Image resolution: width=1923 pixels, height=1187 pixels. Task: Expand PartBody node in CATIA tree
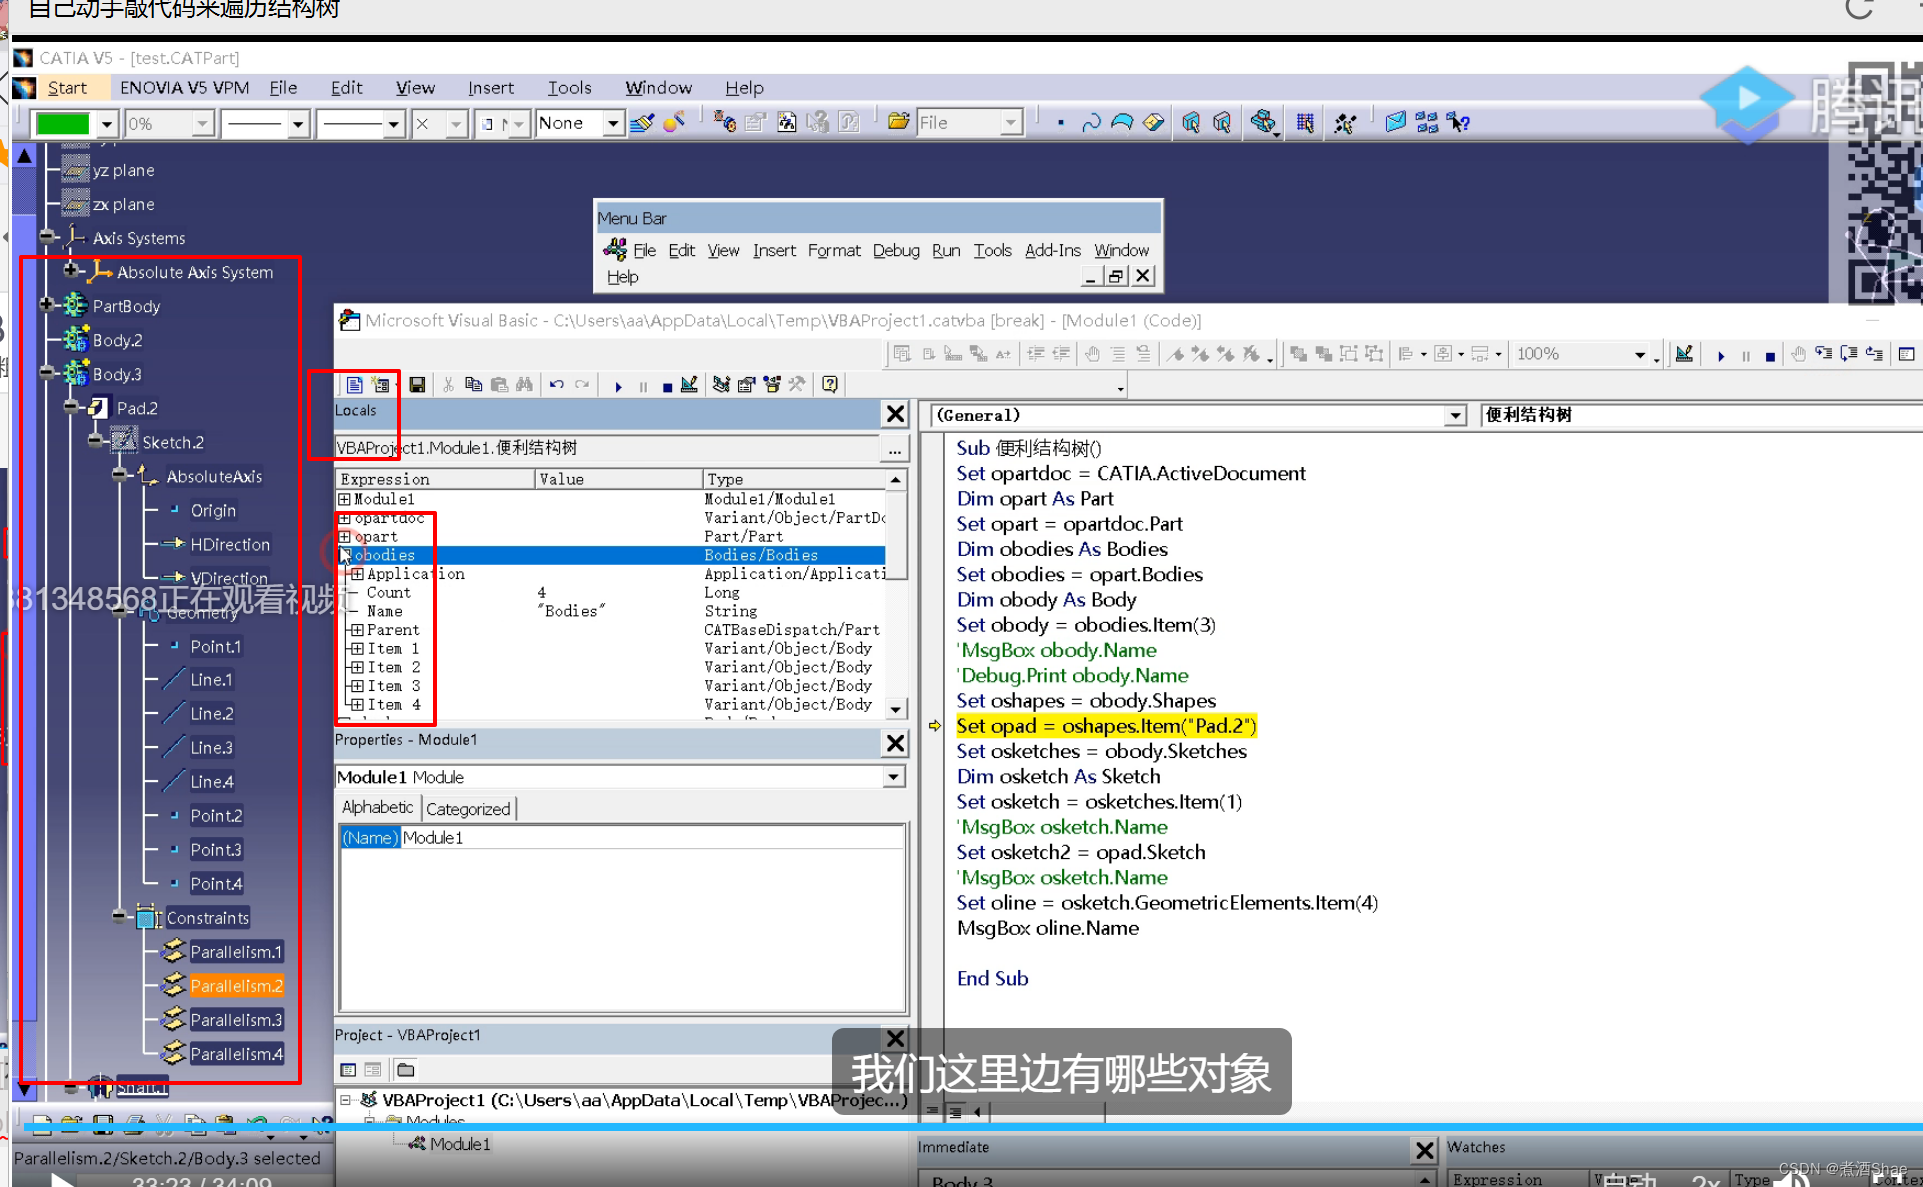click(x=46, y=305)
